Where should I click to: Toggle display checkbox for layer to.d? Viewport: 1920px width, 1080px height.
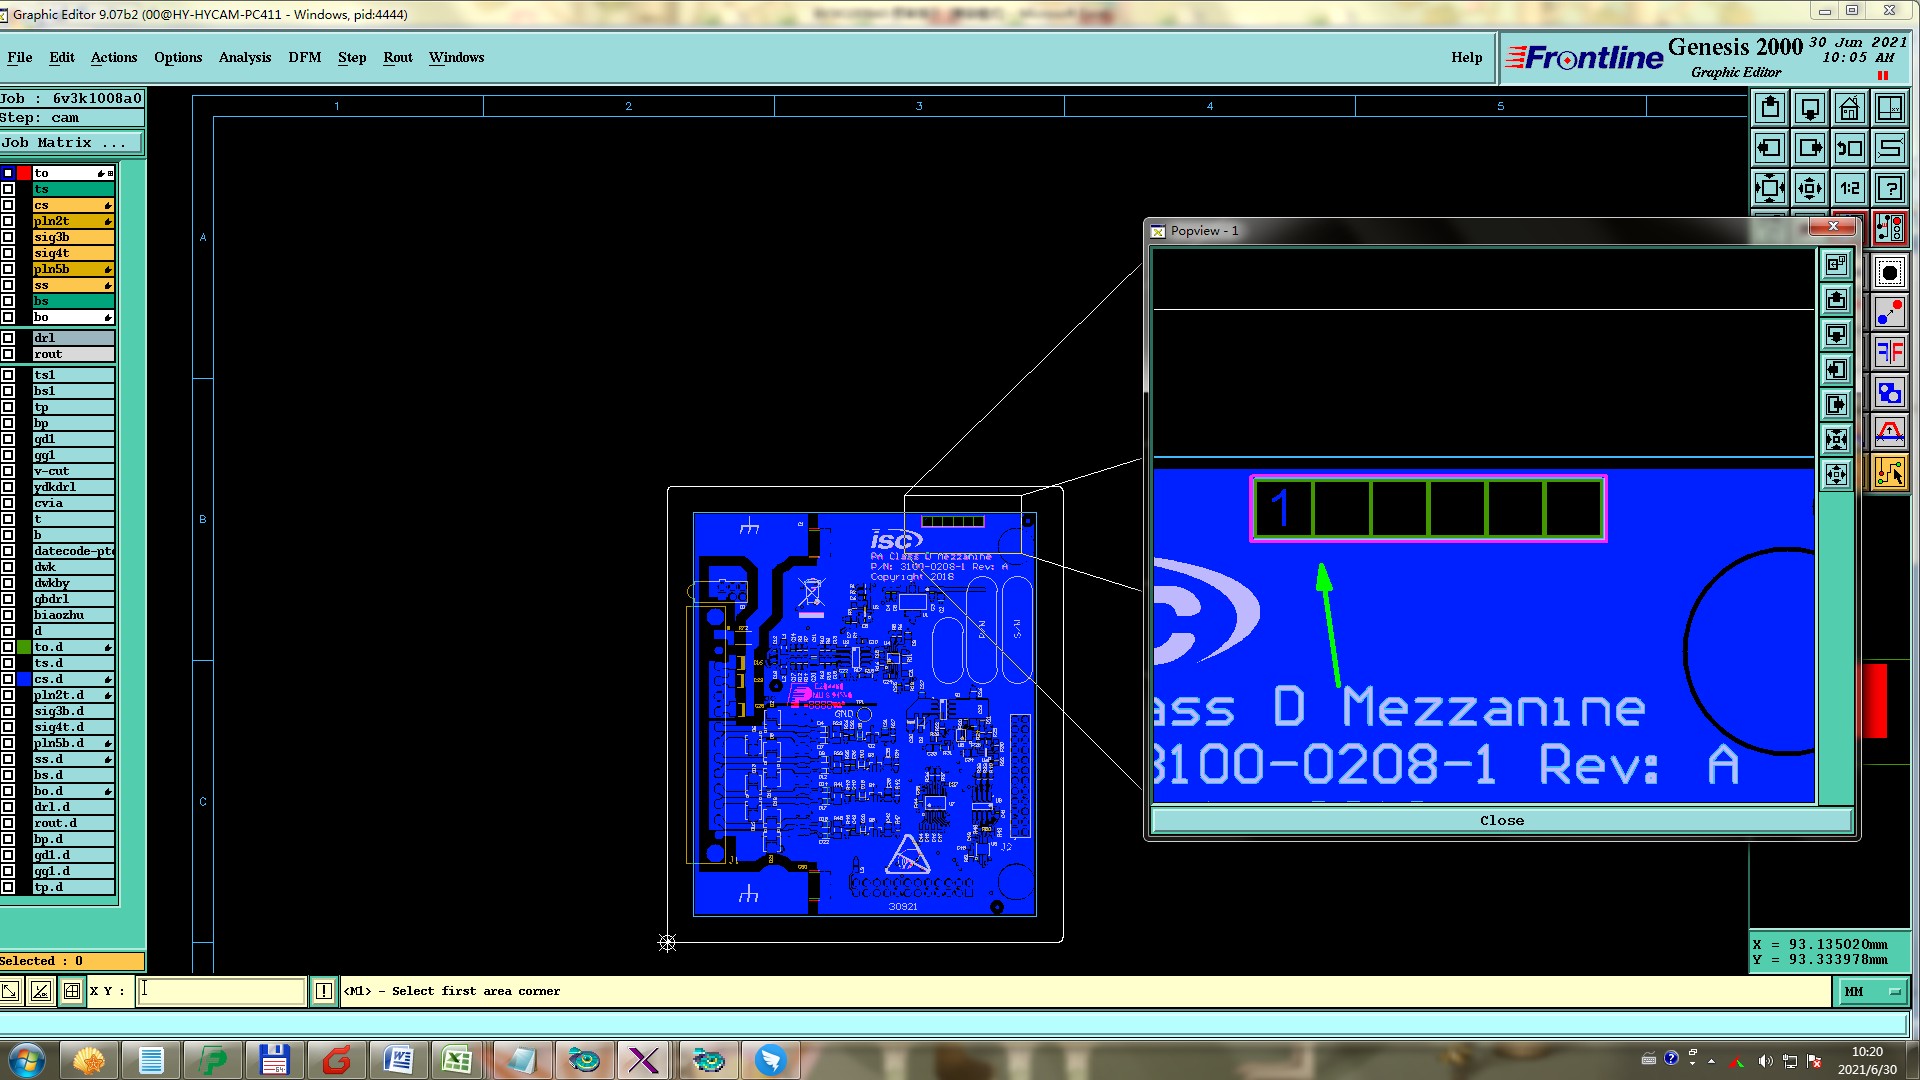[x=8, y=647]
